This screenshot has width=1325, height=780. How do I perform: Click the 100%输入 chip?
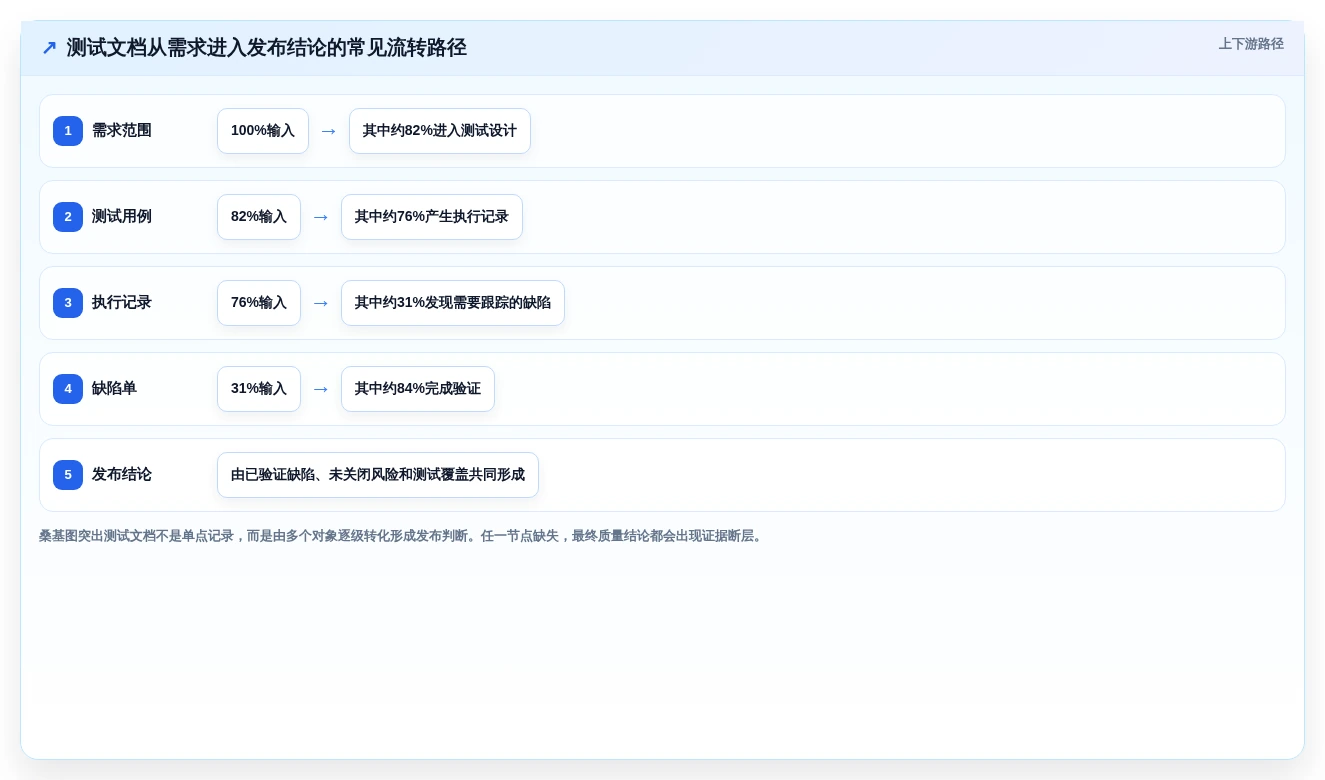coord(263,131)
